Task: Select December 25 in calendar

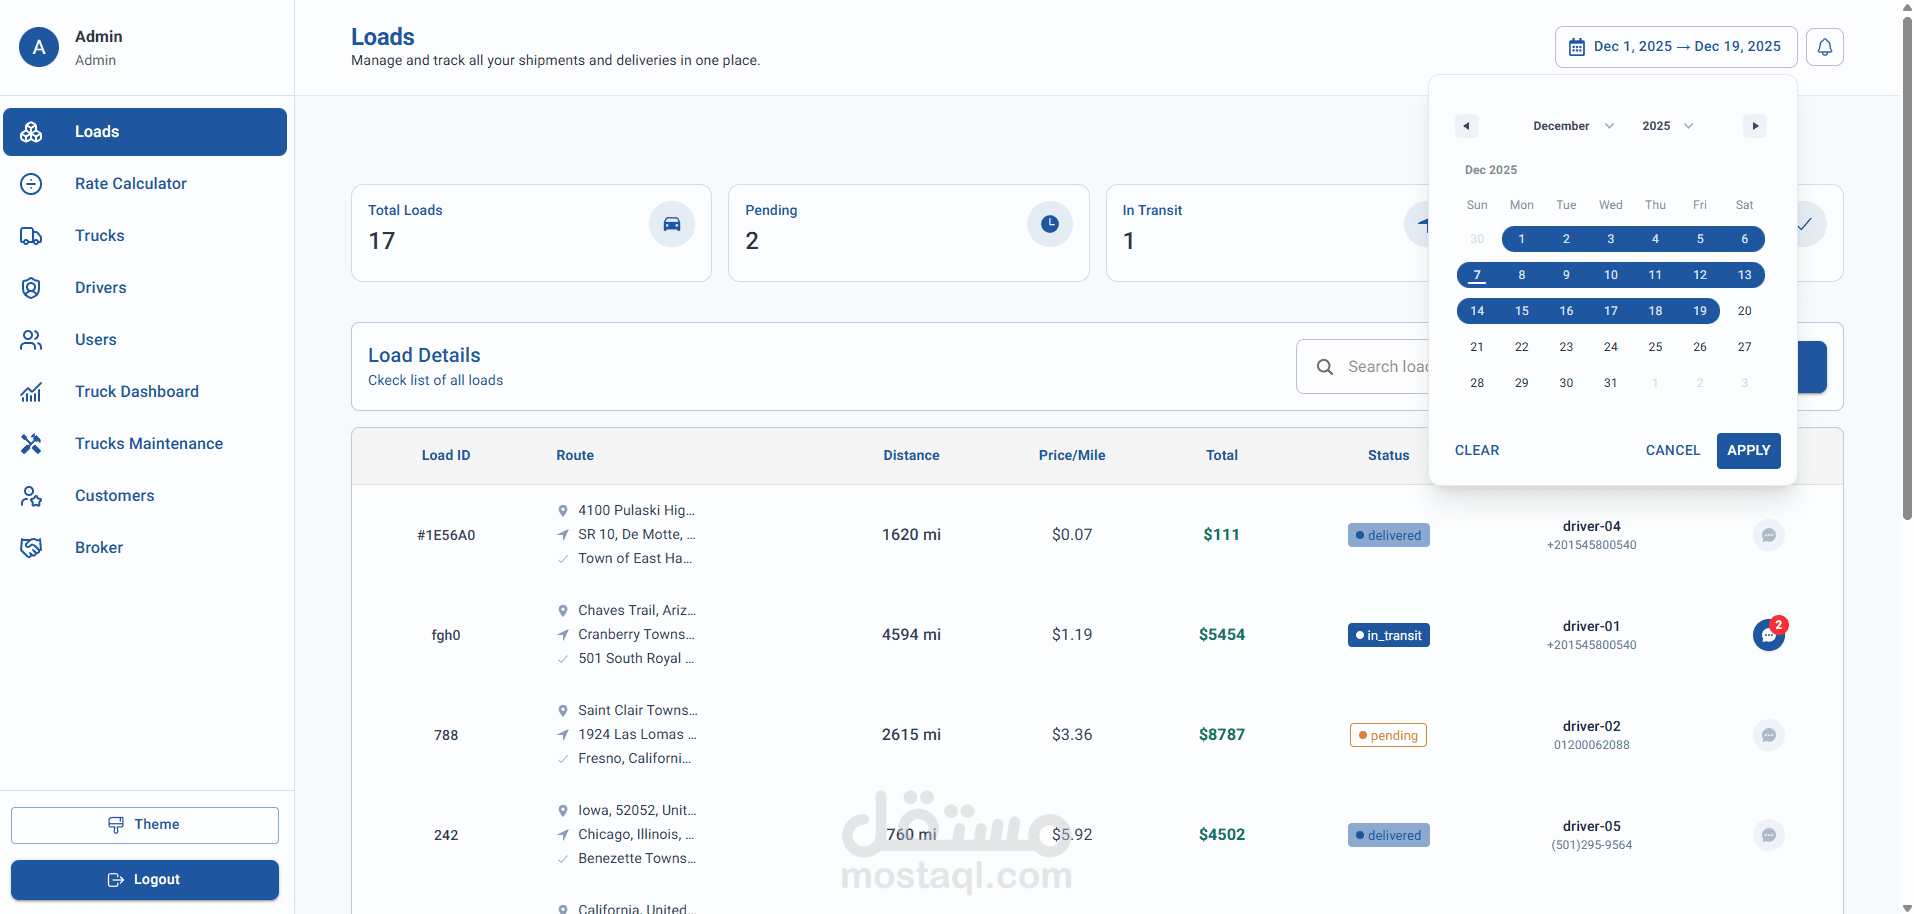Action: click(1656, 347)
